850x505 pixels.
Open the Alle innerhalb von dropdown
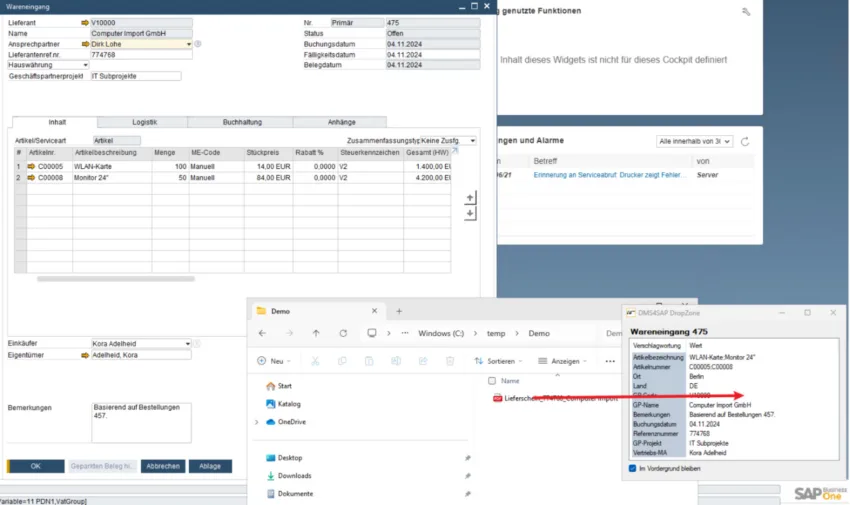pyautogui.click(x=694, y=141)
